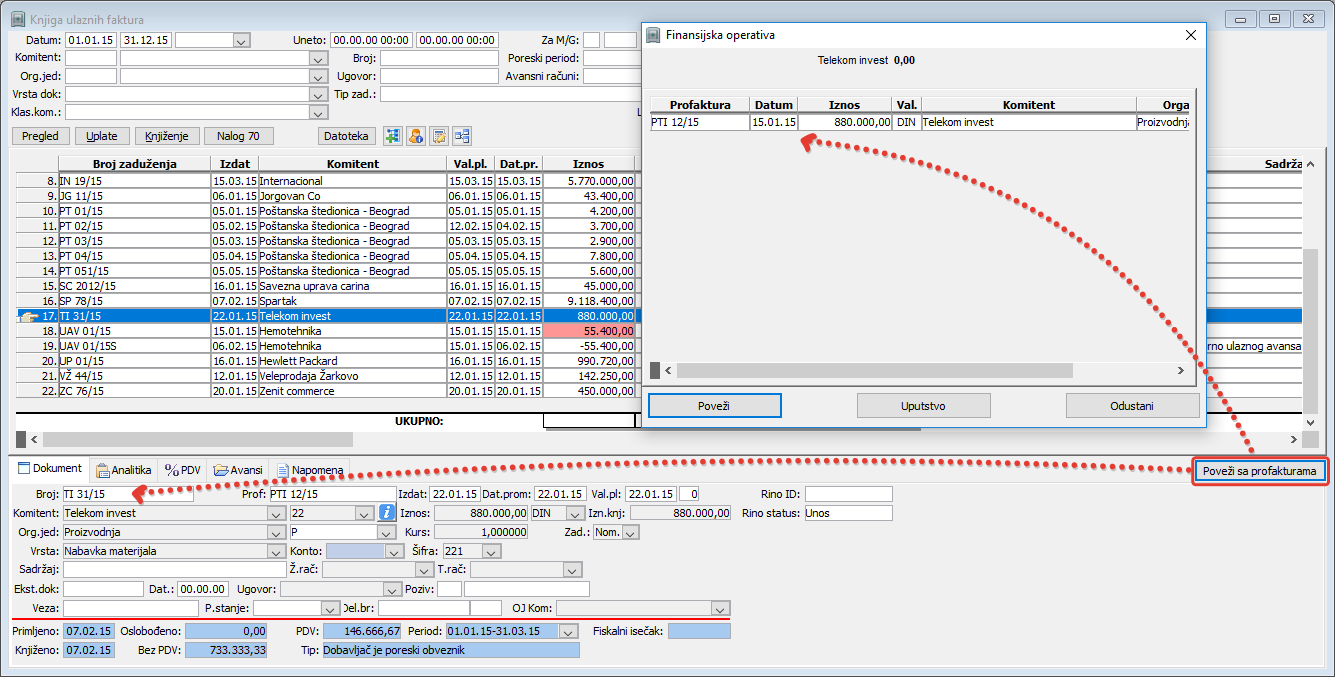The image size is (1335, 677).
Task: Click the green table import toolbar icon
Action: [x=392, y=136]
